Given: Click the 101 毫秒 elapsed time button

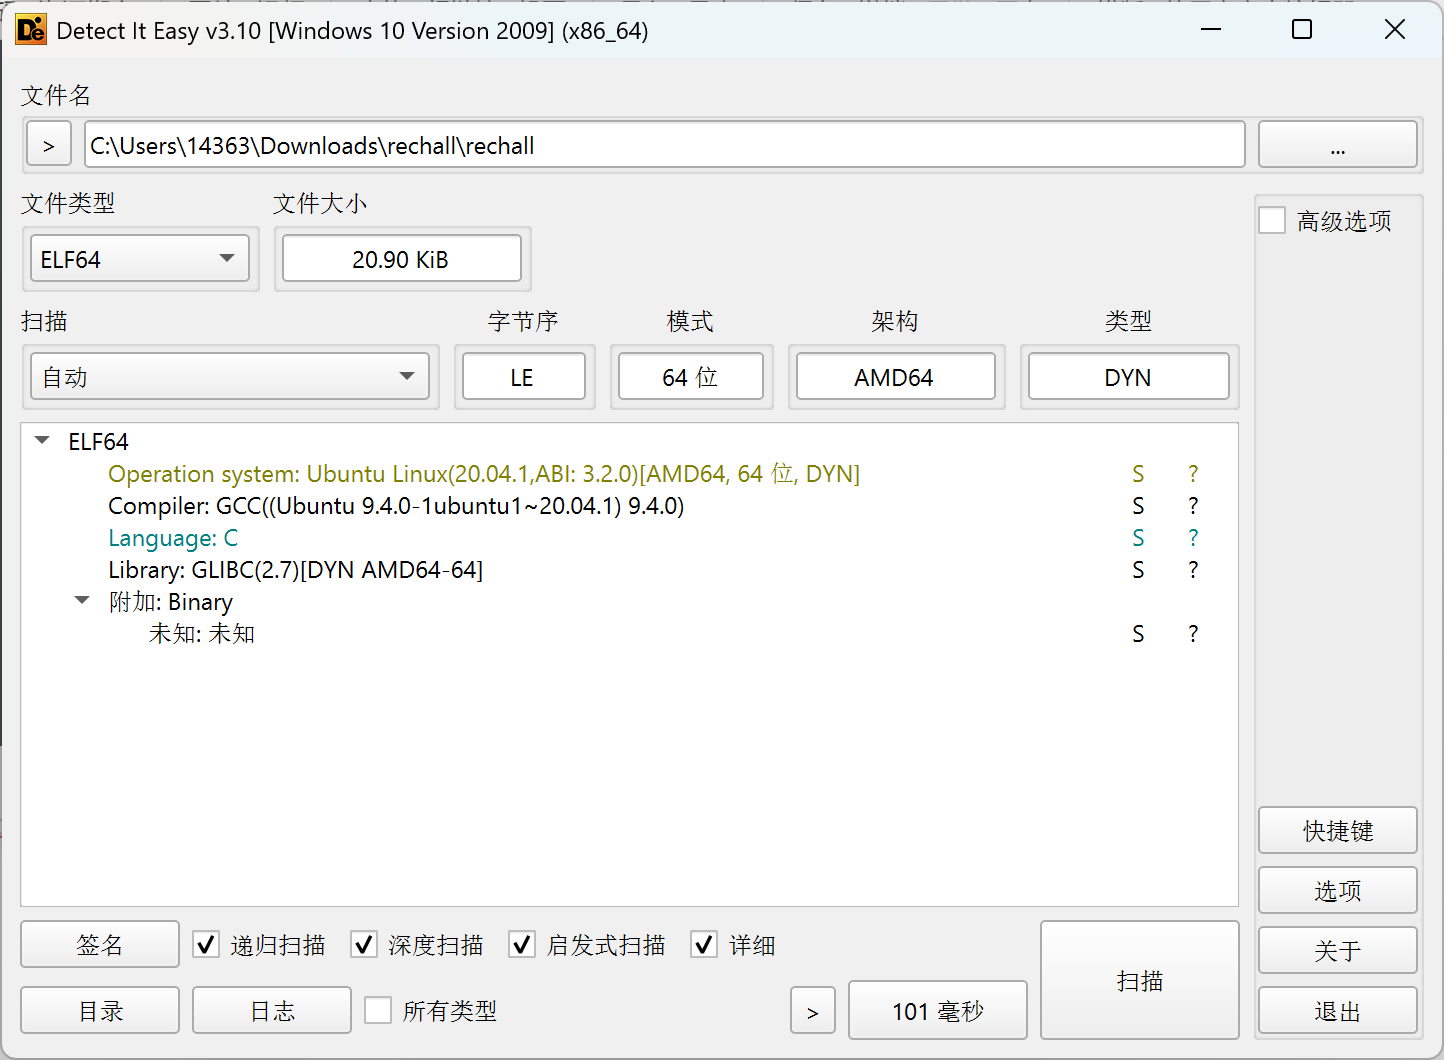Looking at the screenshot, I should point(938,1010).
